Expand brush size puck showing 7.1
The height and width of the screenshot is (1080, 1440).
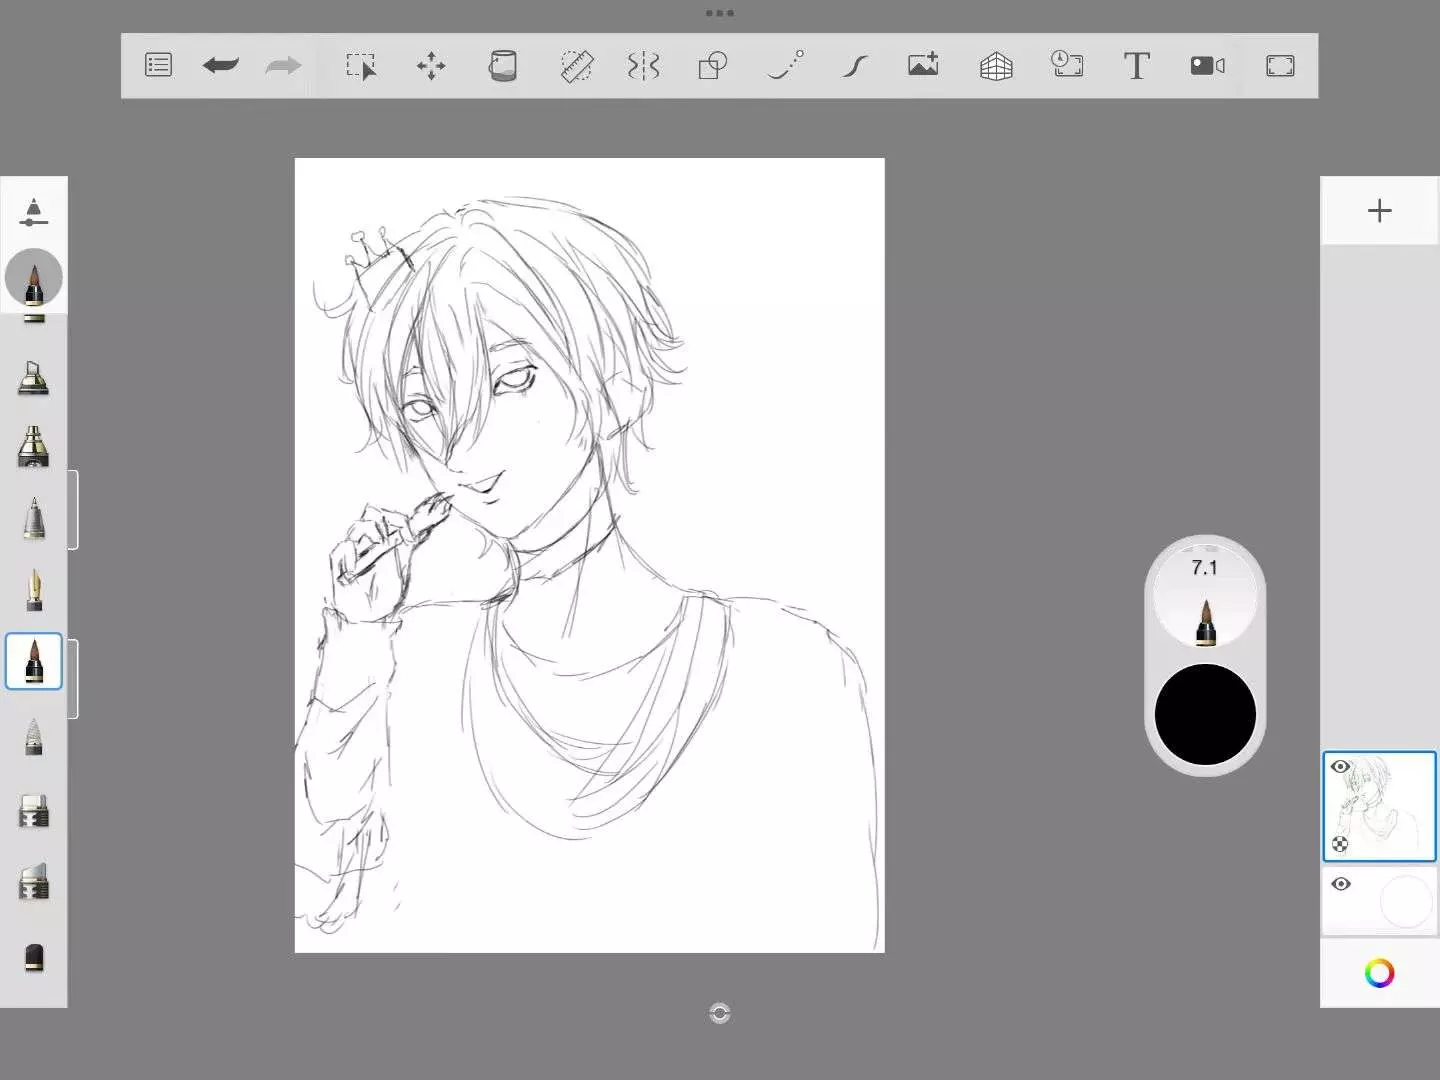pyautogui.click(x=1205, y=597)
